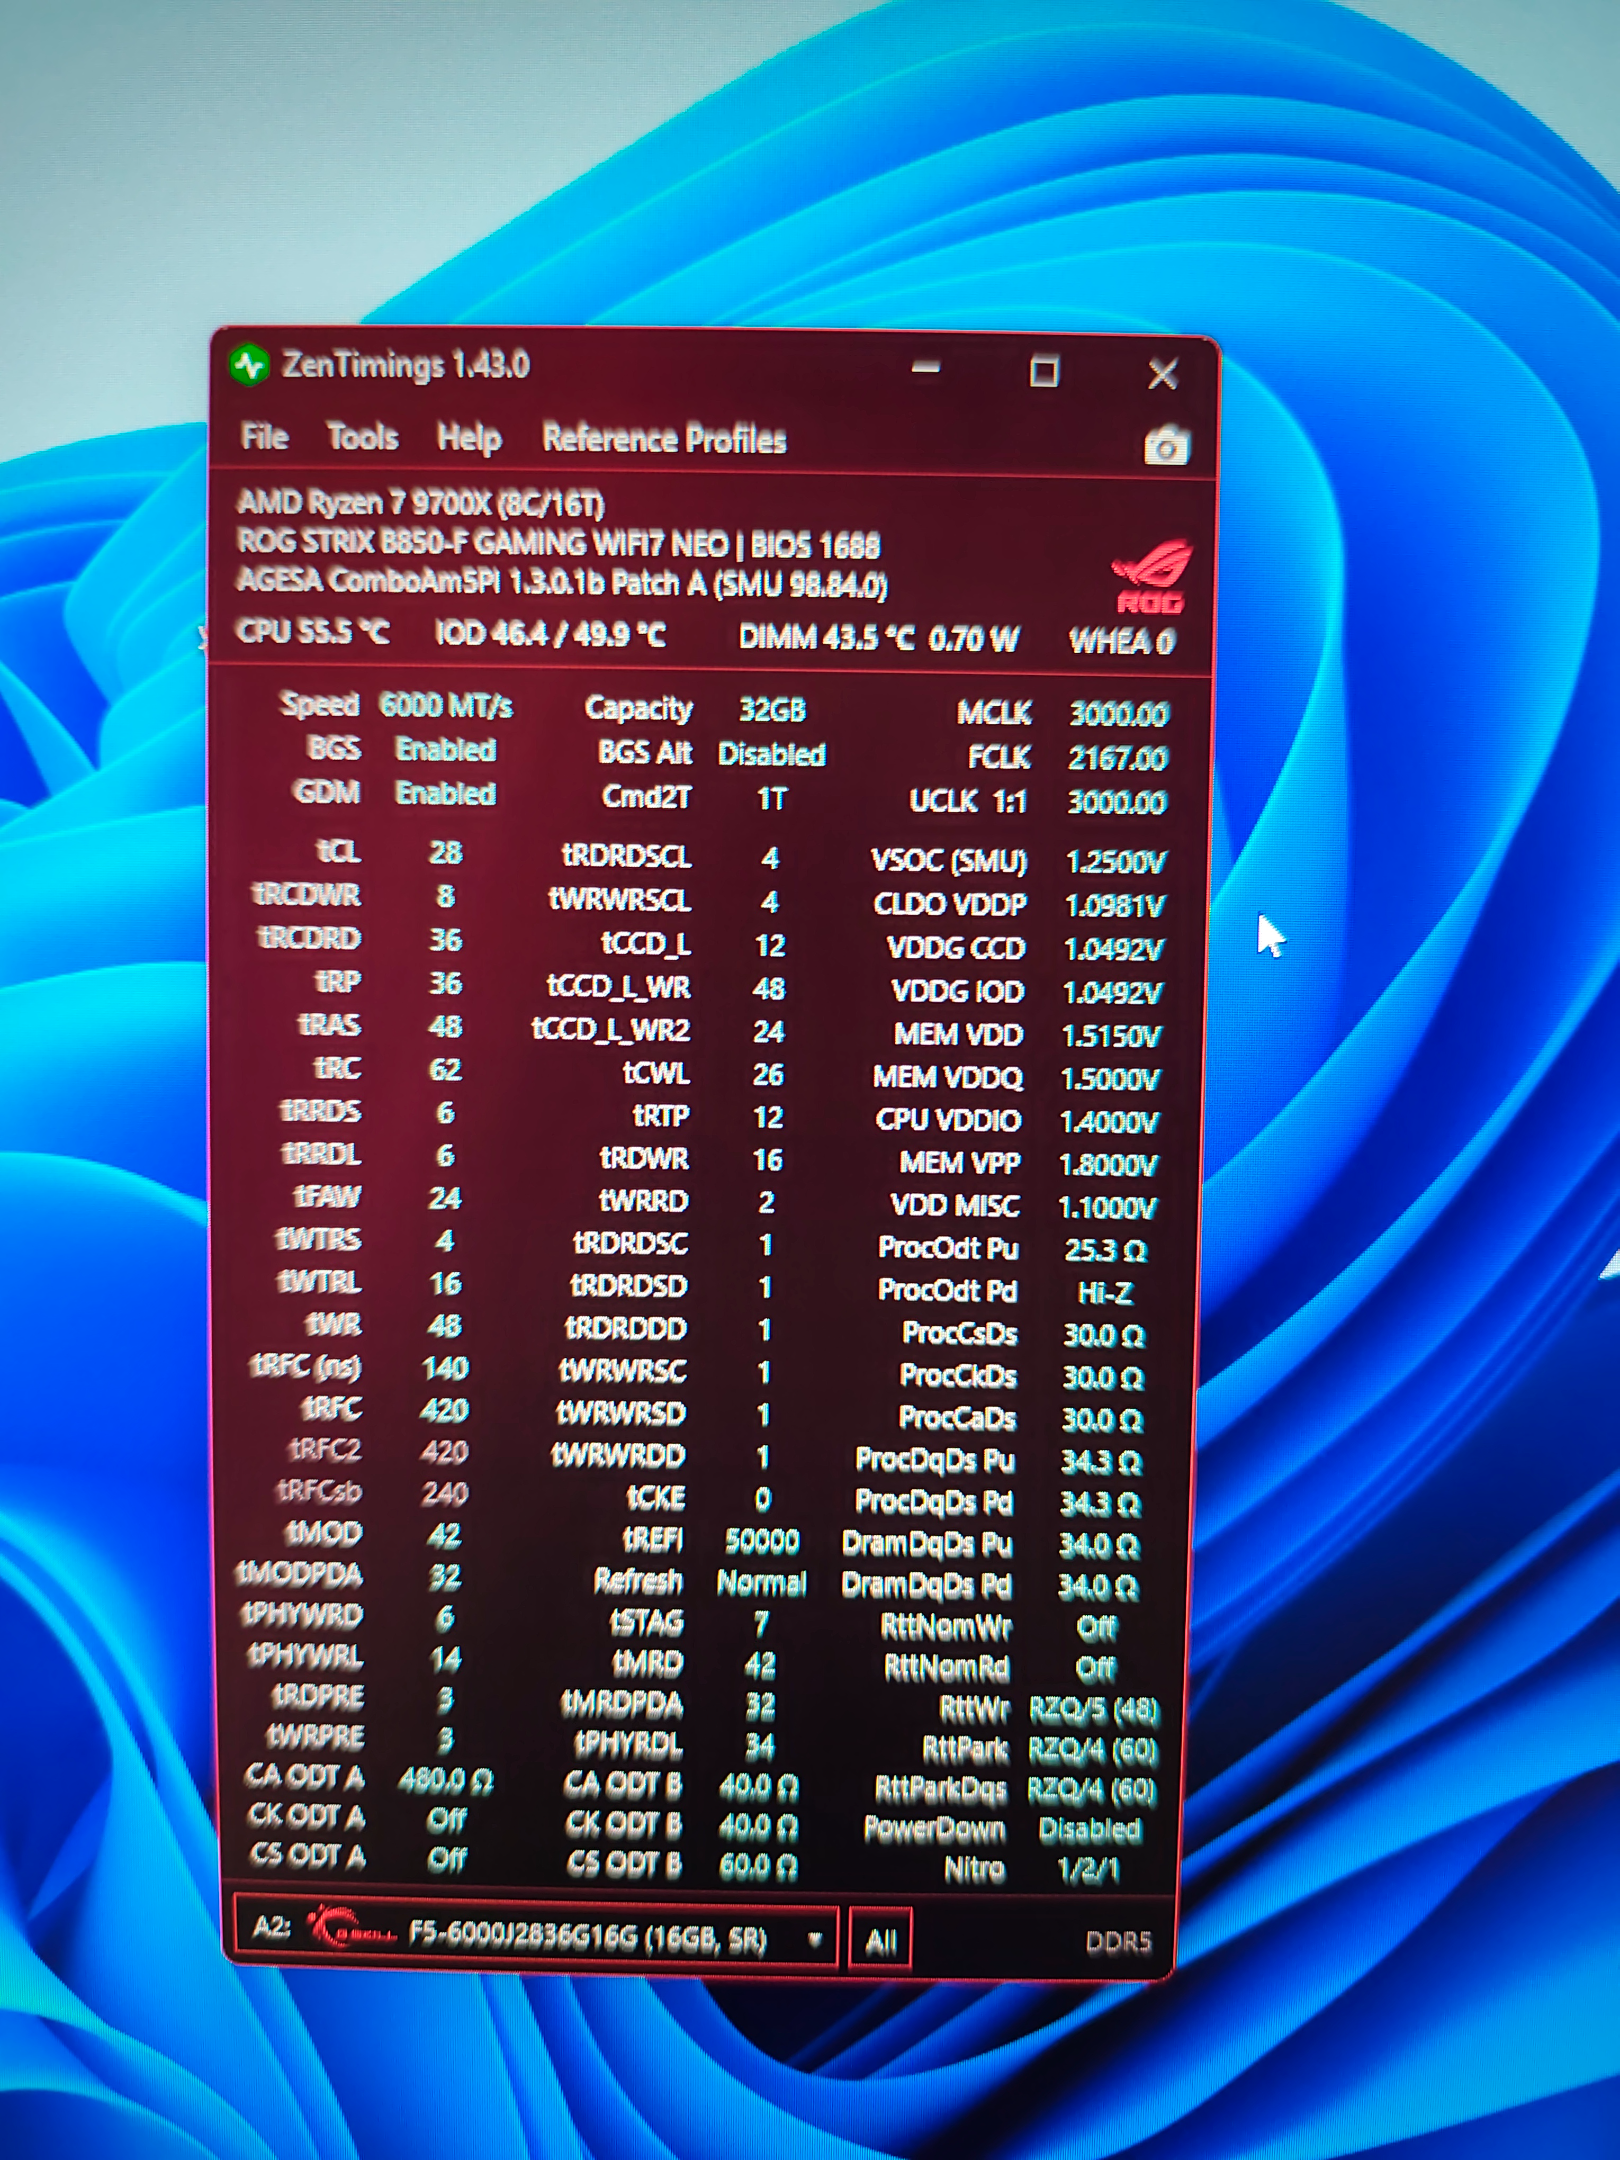
Task: Click the tRAS label
Action: coord(329,1025)
